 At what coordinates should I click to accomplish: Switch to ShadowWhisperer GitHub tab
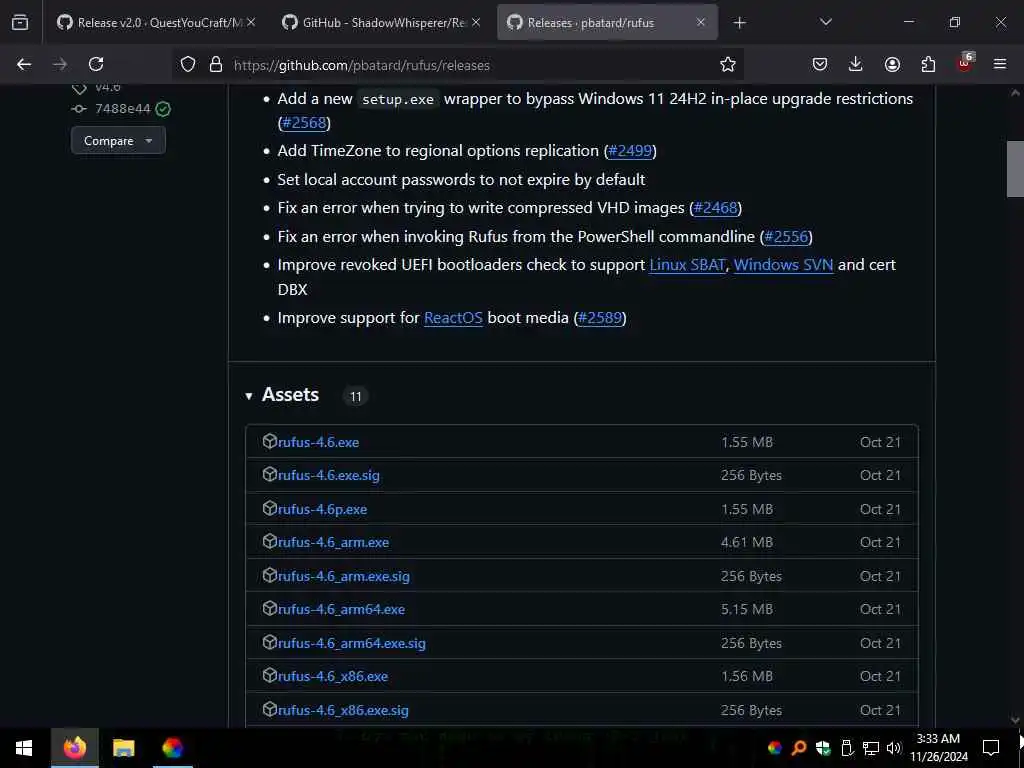point(382,22)
